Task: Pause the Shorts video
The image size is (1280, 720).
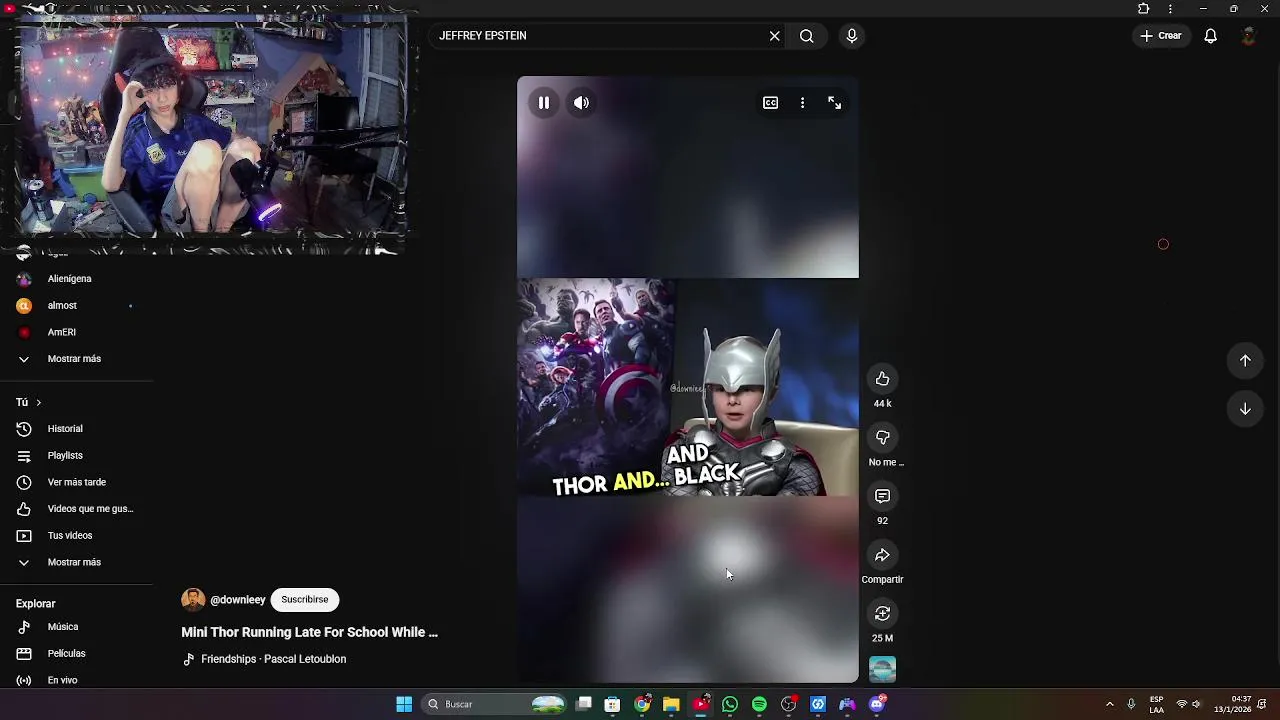Action: 543,103
